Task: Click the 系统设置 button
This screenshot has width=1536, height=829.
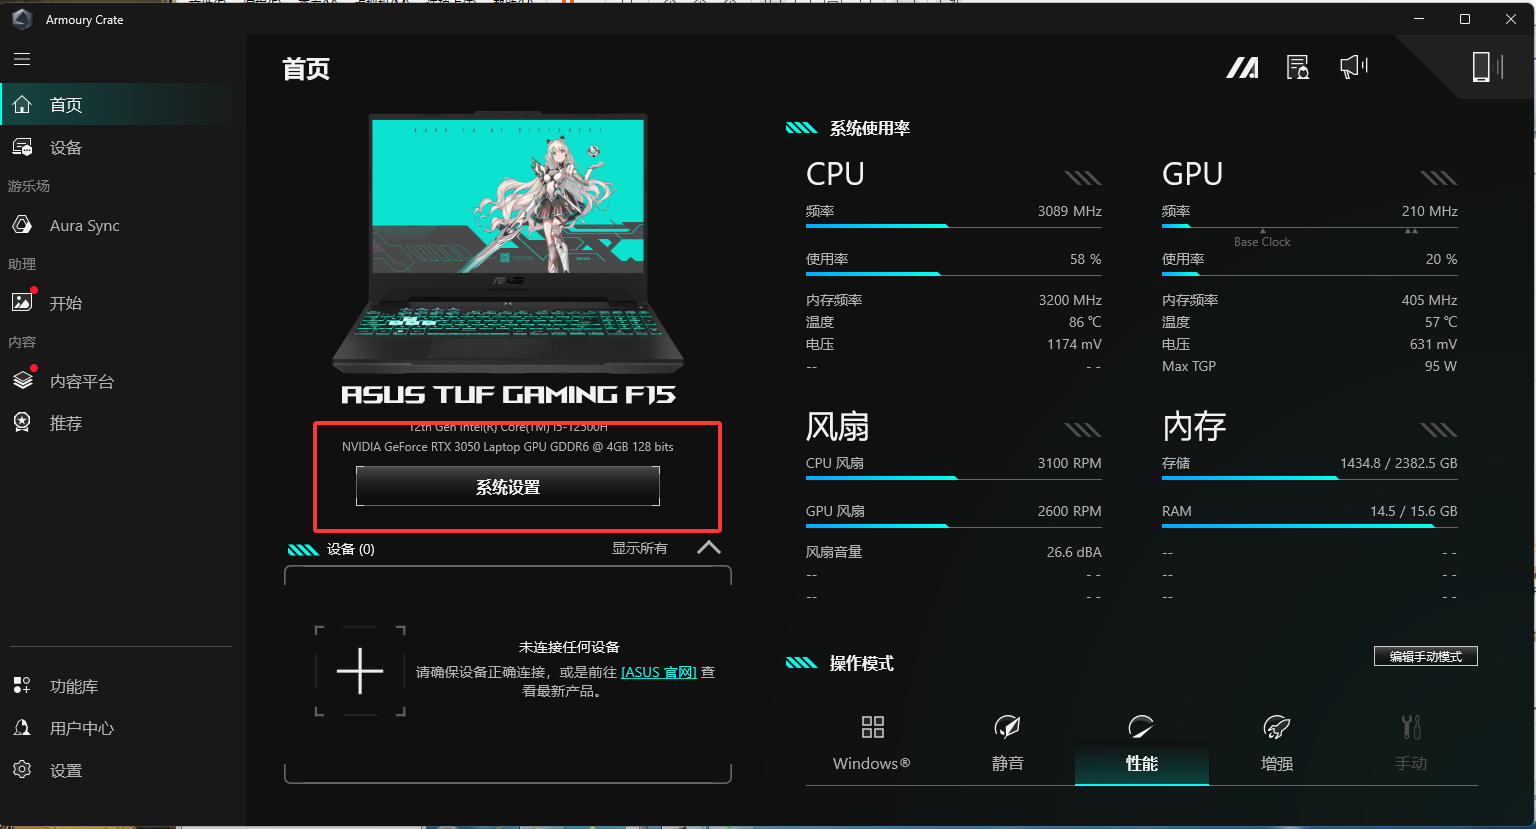Action: 508,487
